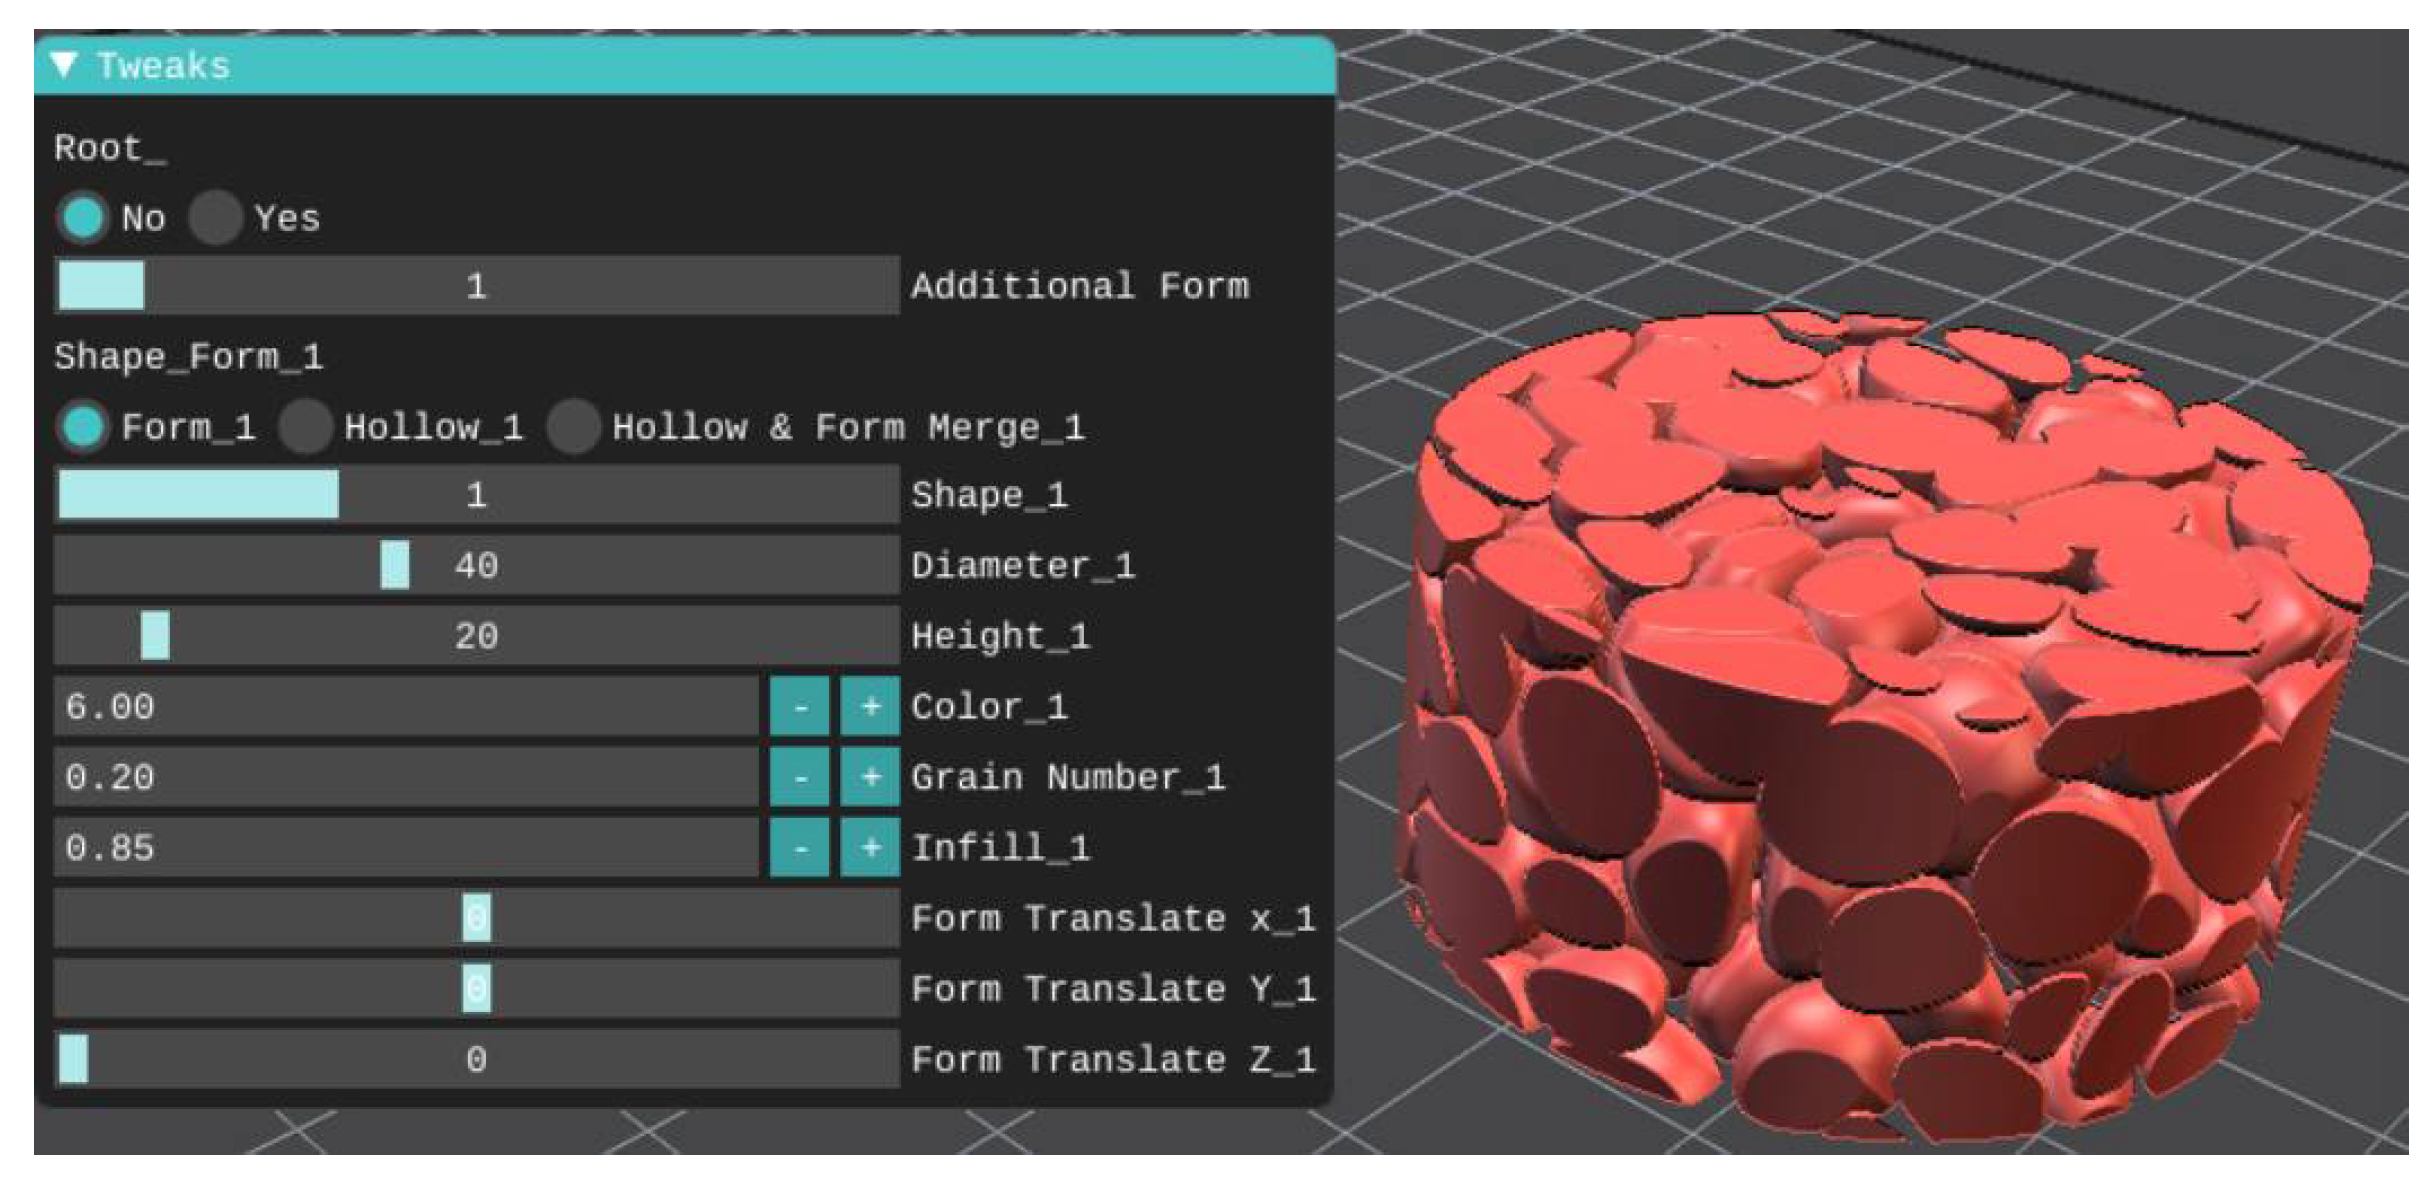The image size is (2436, 1181).
Task: Collapse the Tweaks panel triangle
Action: 64,65
